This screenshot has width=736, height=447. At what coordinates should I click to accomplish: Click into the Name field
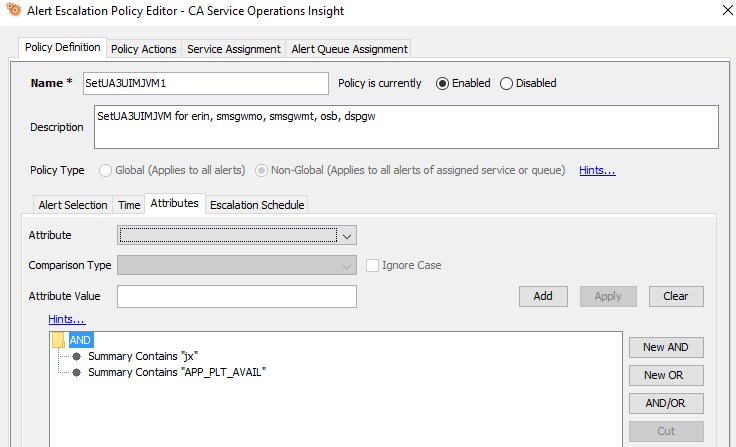206,84
